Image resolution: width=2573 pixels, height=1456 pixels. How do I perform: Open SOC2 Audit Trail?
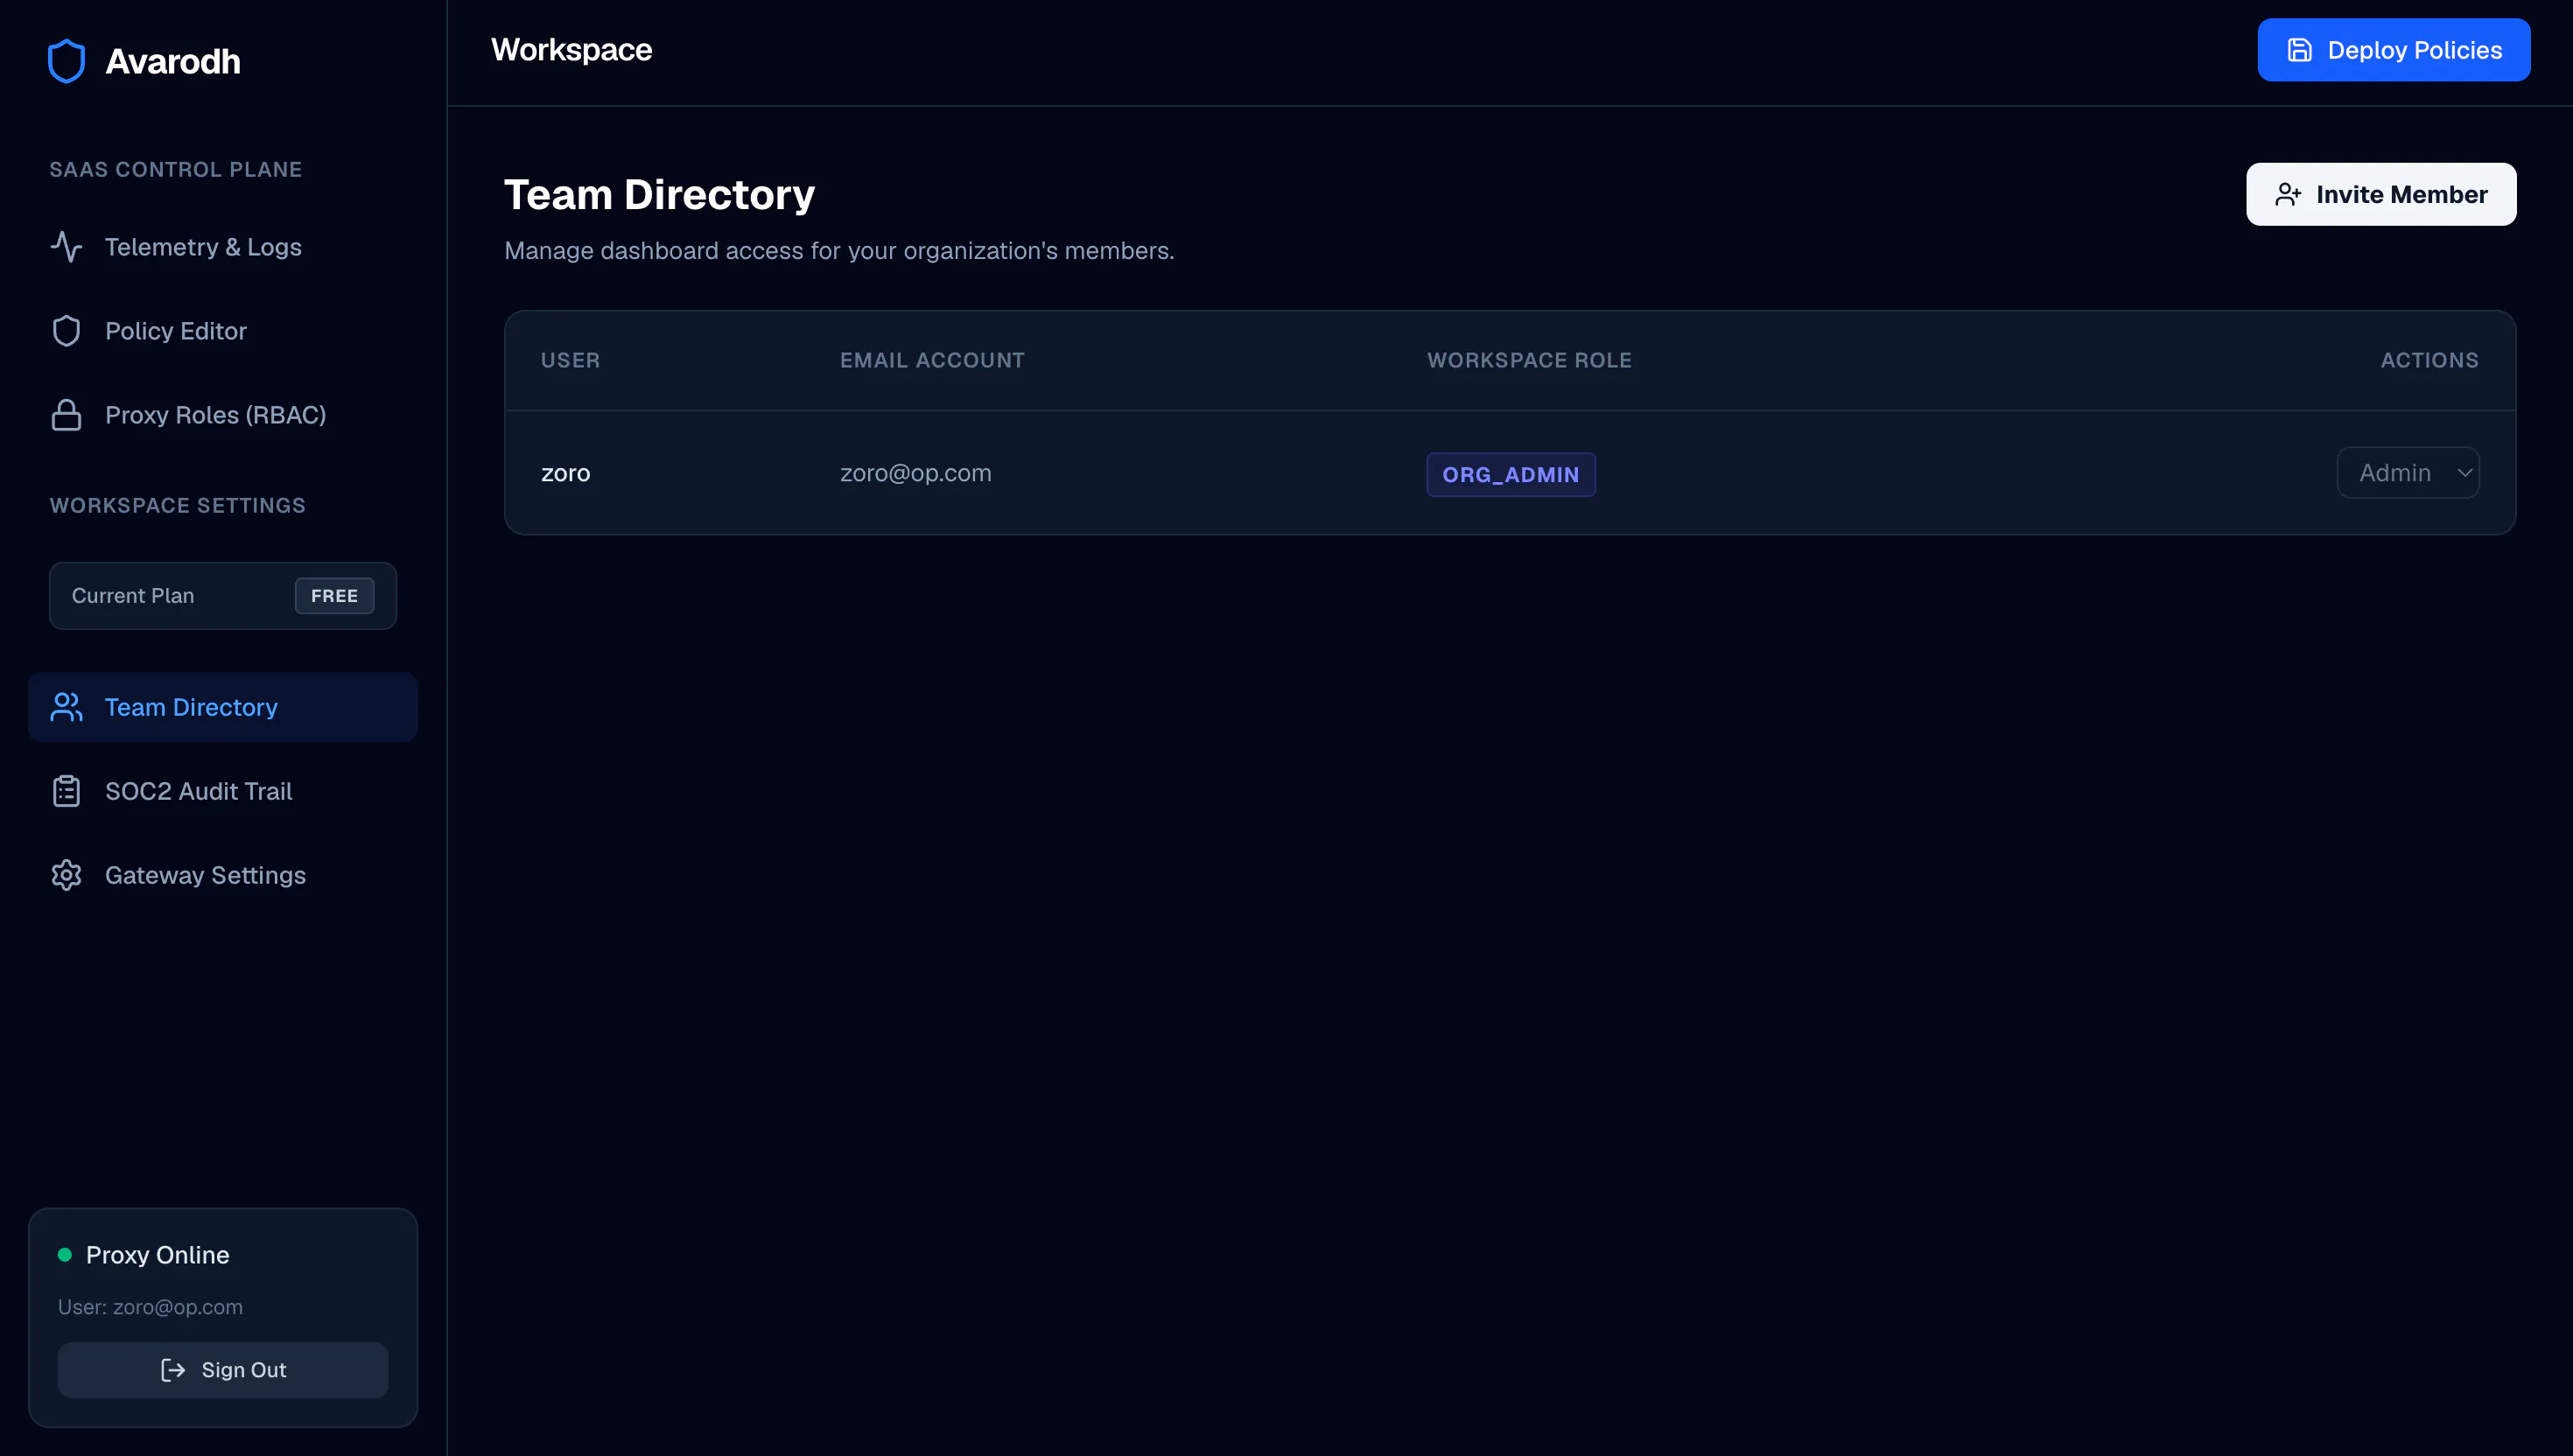coord(223,791)
